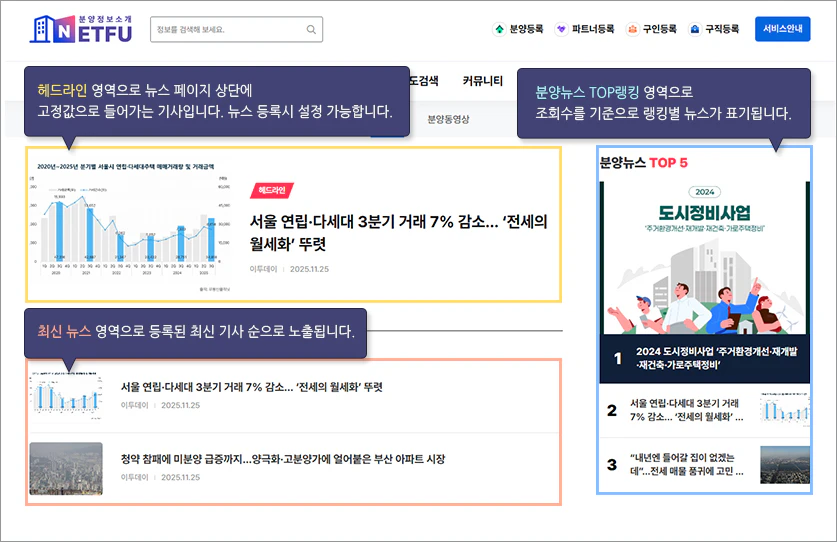Click the NETFU logo

[81, 29]
